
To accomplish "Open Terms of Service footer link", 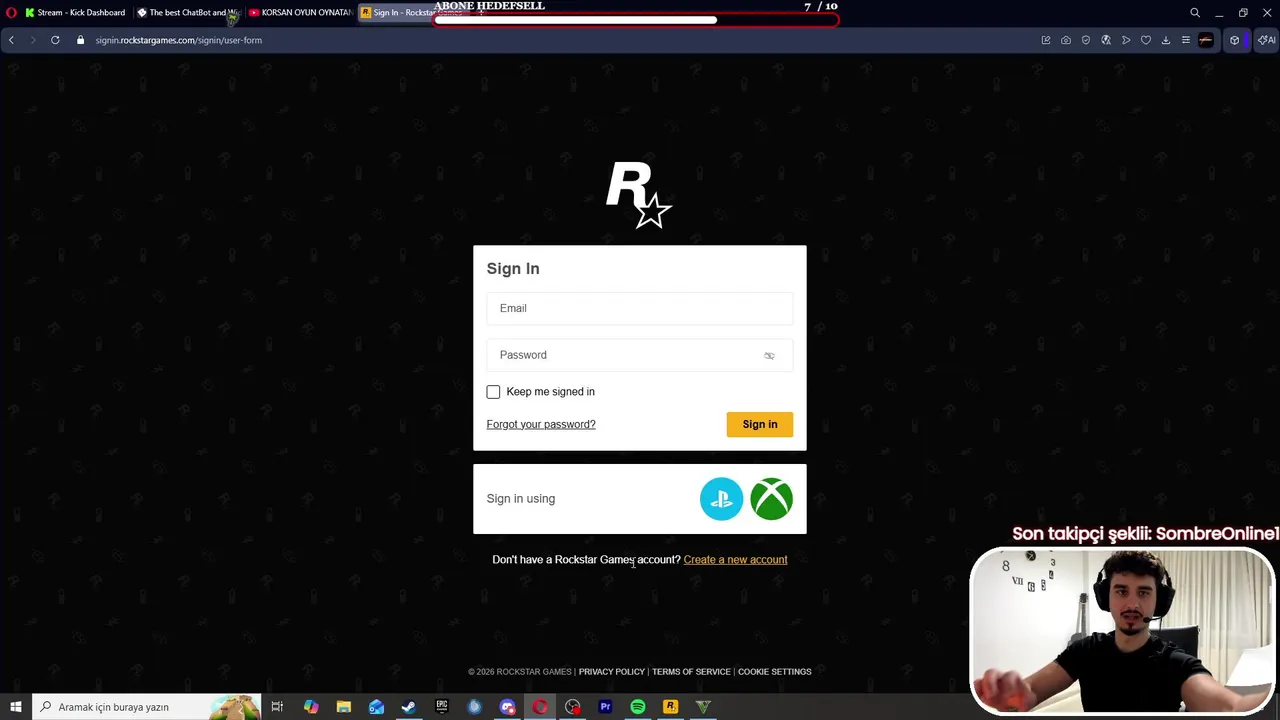I will [691, 672].
